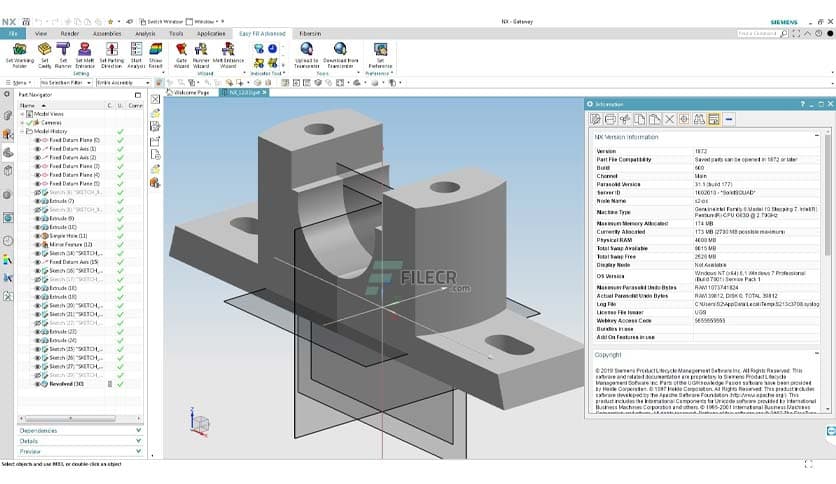The width and height of the screenshot is (836, 484).
Task: Click the File button
Action: click(x=14, y=33)
